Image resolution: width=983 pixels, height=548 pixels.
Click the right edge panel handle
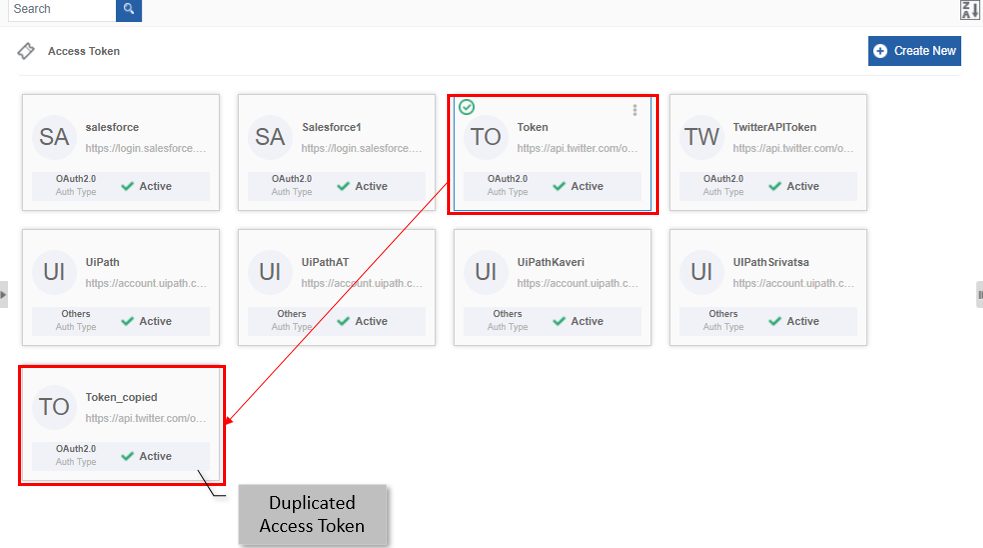(979, 295)
